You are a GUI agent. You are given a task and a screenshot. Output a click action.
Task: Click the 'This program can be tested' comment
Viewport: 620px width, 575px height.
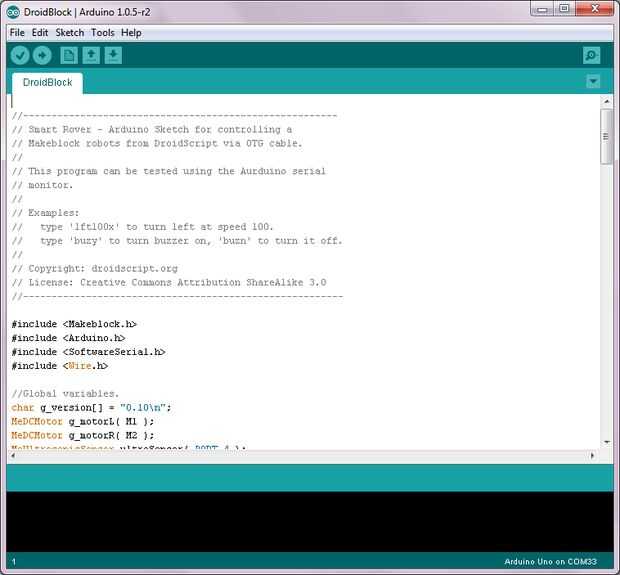(x=168, y=171)
